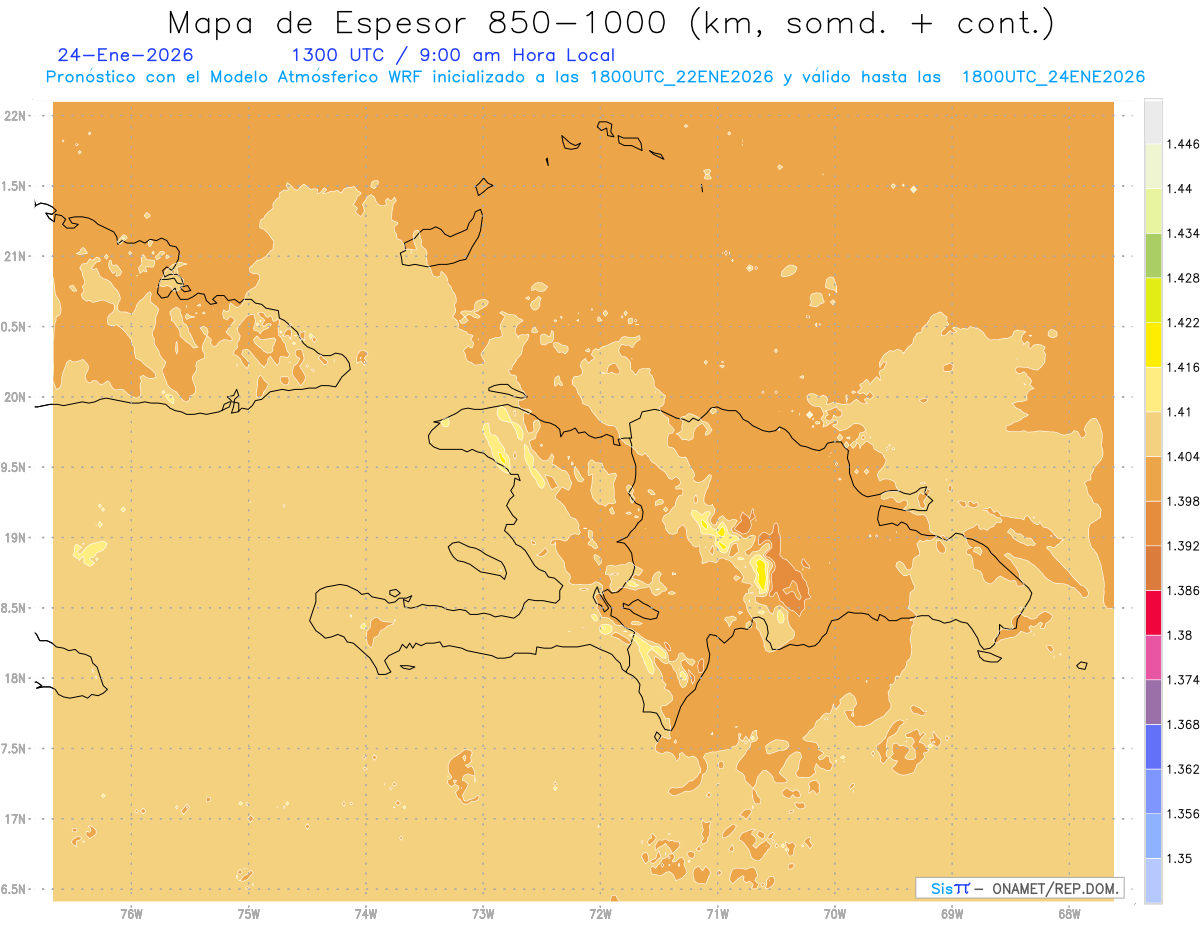This screenshot has height=927, width=1200.
Task: Pick the blue 1.362–1.368 legend swatch
Action: click(x=1153, y=747)
